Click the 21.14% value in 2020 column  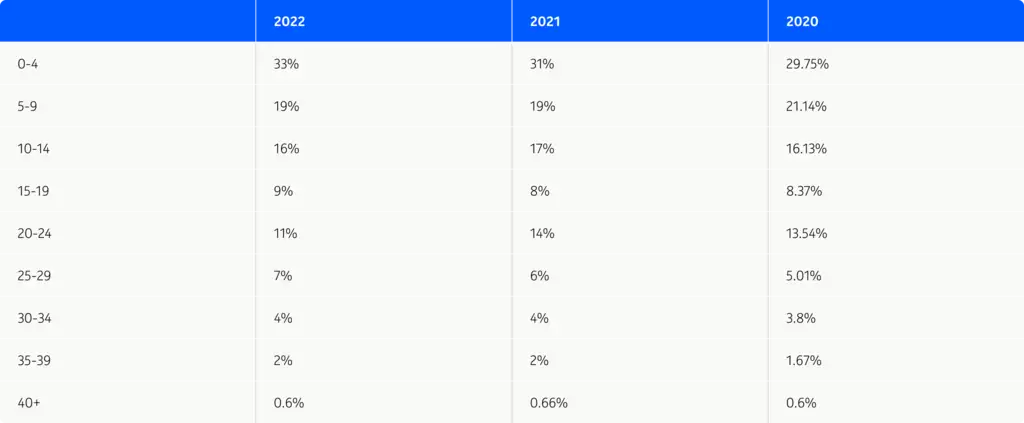click(807, 106)
